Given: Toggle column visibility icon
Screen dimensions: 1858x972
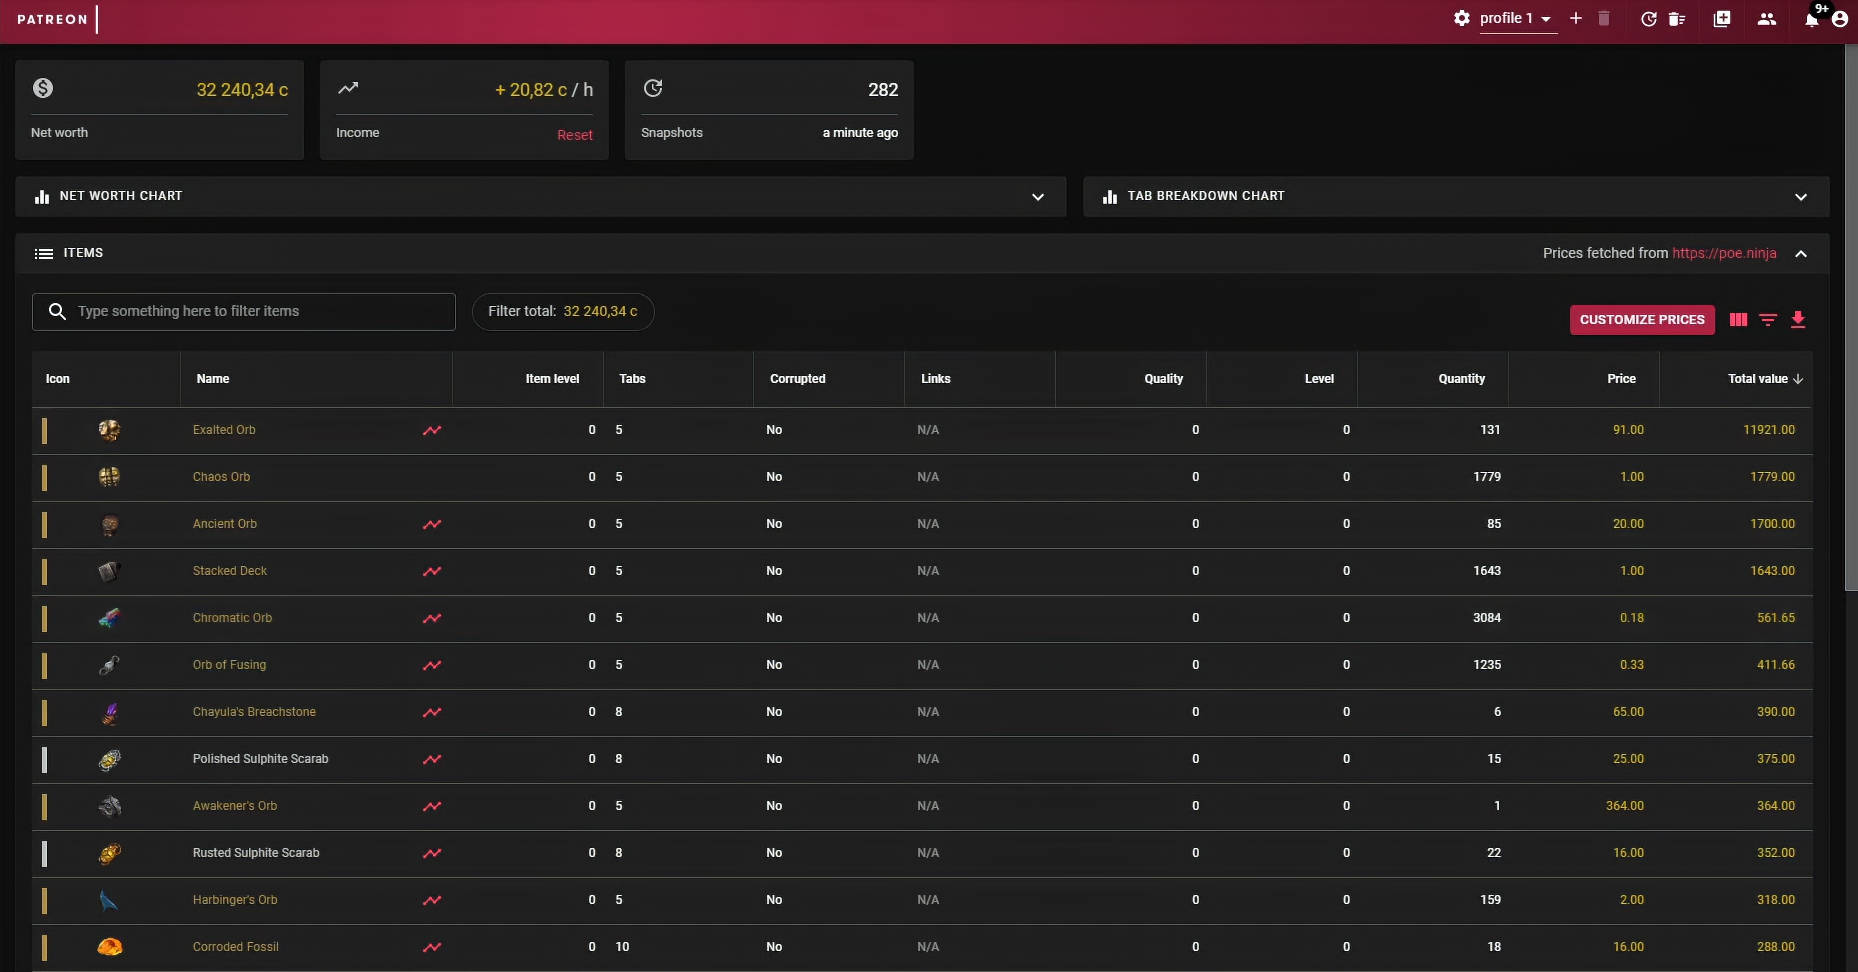Looking at the screenshot, I should [1739, 320].
